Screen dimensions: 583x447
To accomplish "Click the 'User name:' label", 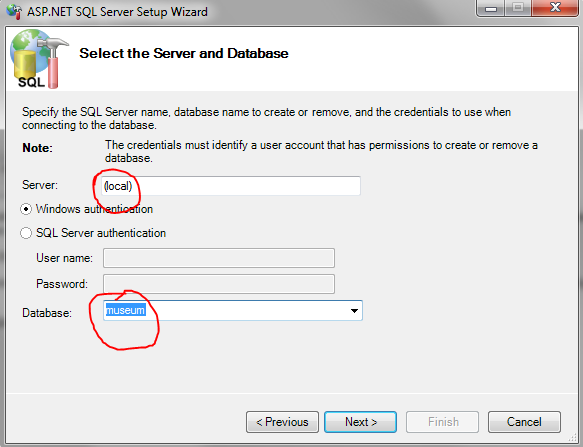I will tap(64, 258).
